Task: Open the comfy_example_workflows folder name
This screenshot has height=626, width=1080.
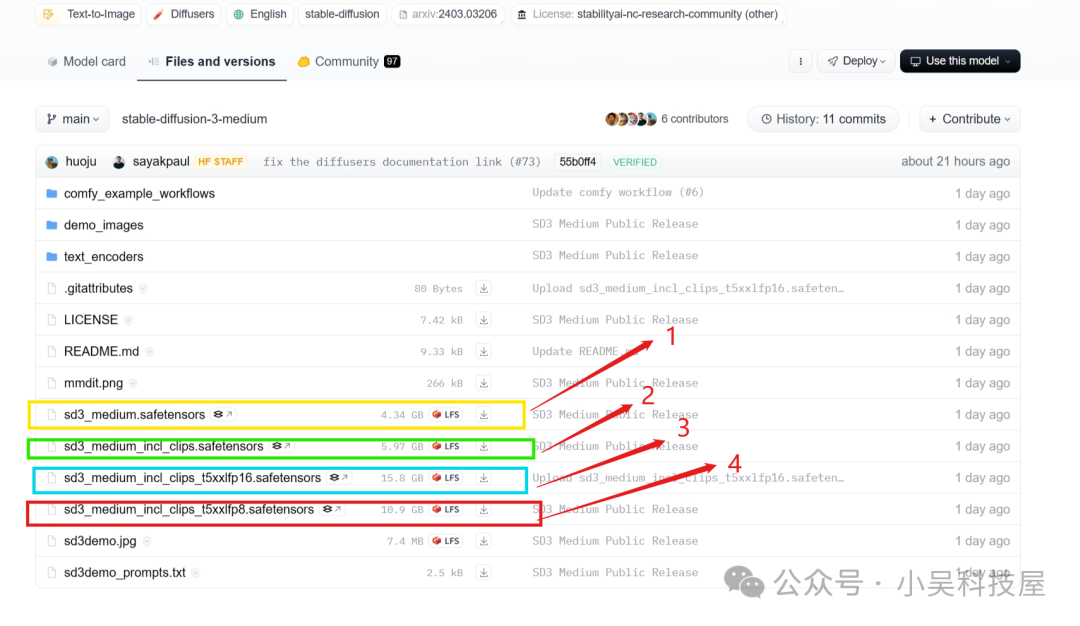Action: [139, 194]
